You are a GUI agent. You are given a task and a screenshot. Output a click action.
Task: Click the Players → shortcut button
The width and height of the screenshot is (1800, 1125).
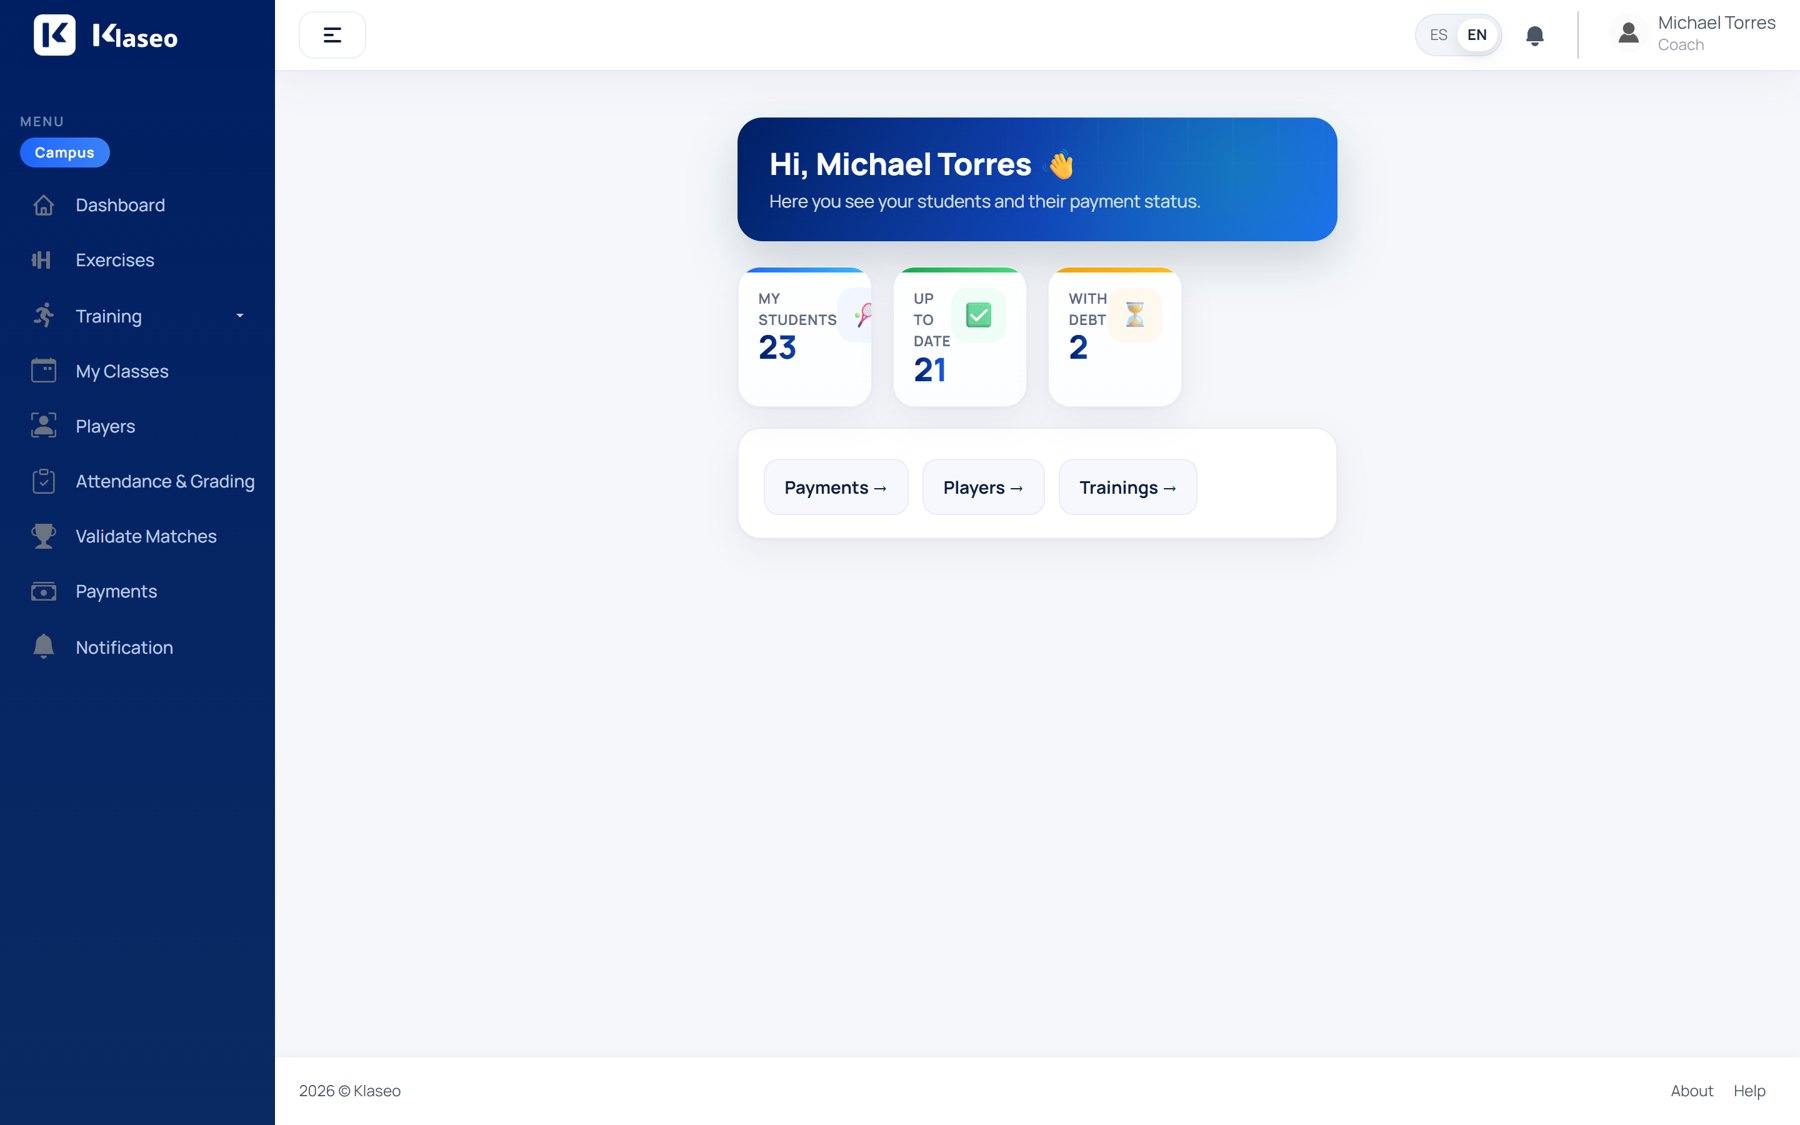(983, 487)
